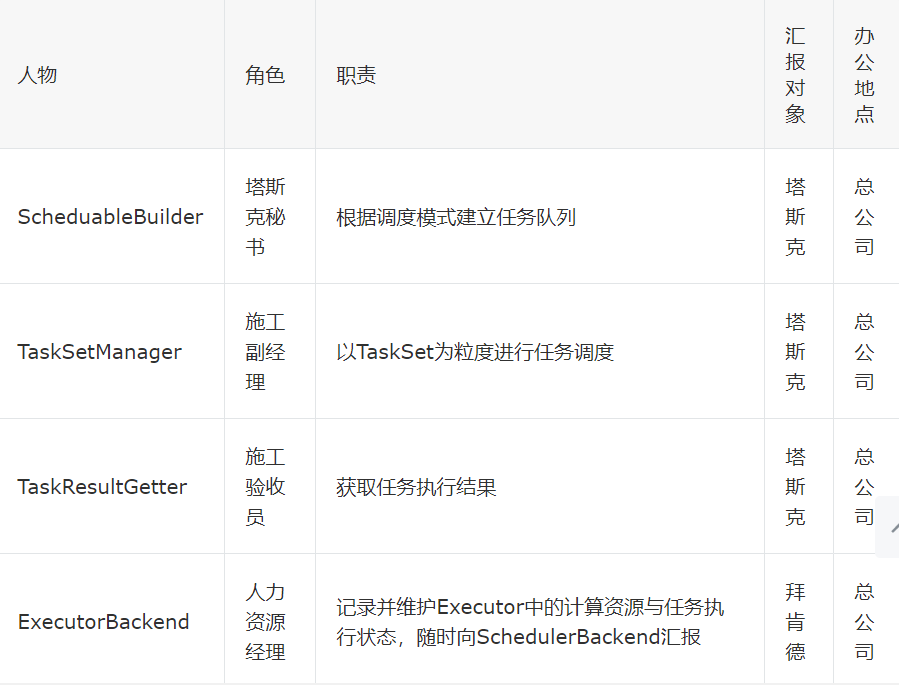Click the 获取任务执行结果 description cell
Image resolution: width=899 pixels, height=685 pixels.
point(416,487)
